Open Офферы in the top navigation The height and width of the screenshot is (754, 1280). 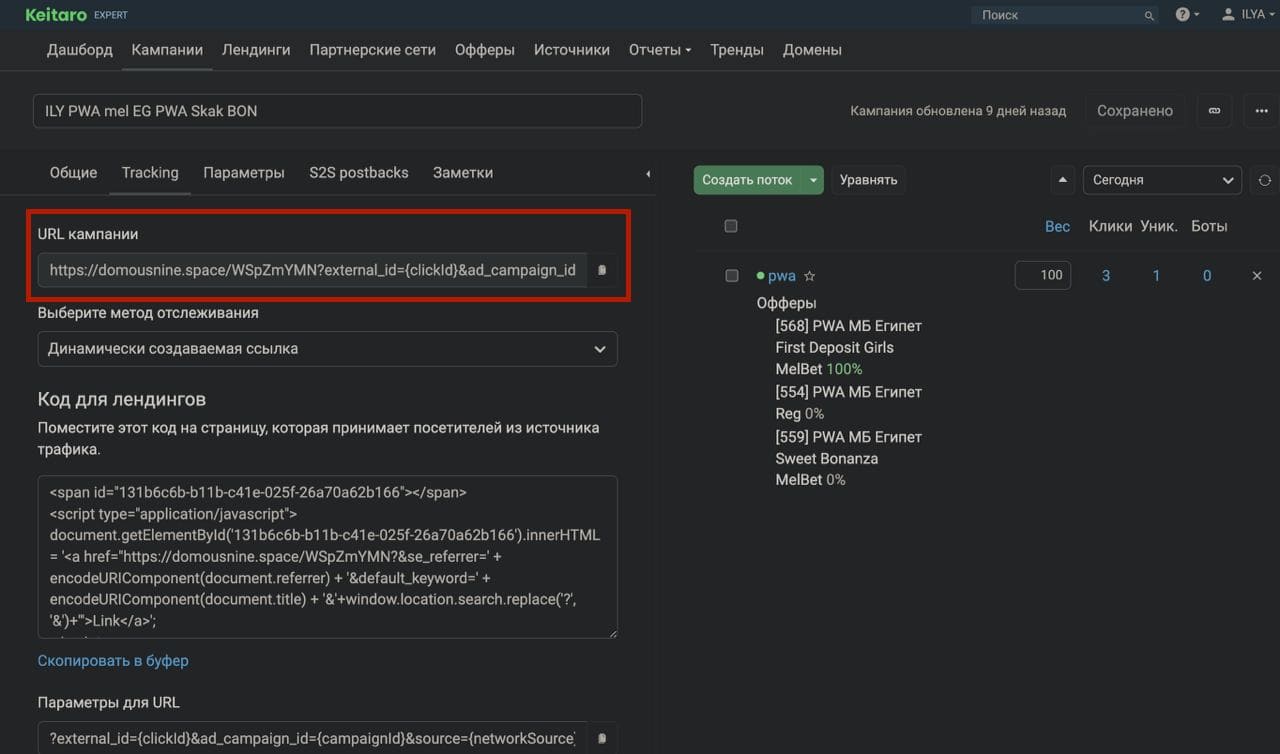click(484, 50)
